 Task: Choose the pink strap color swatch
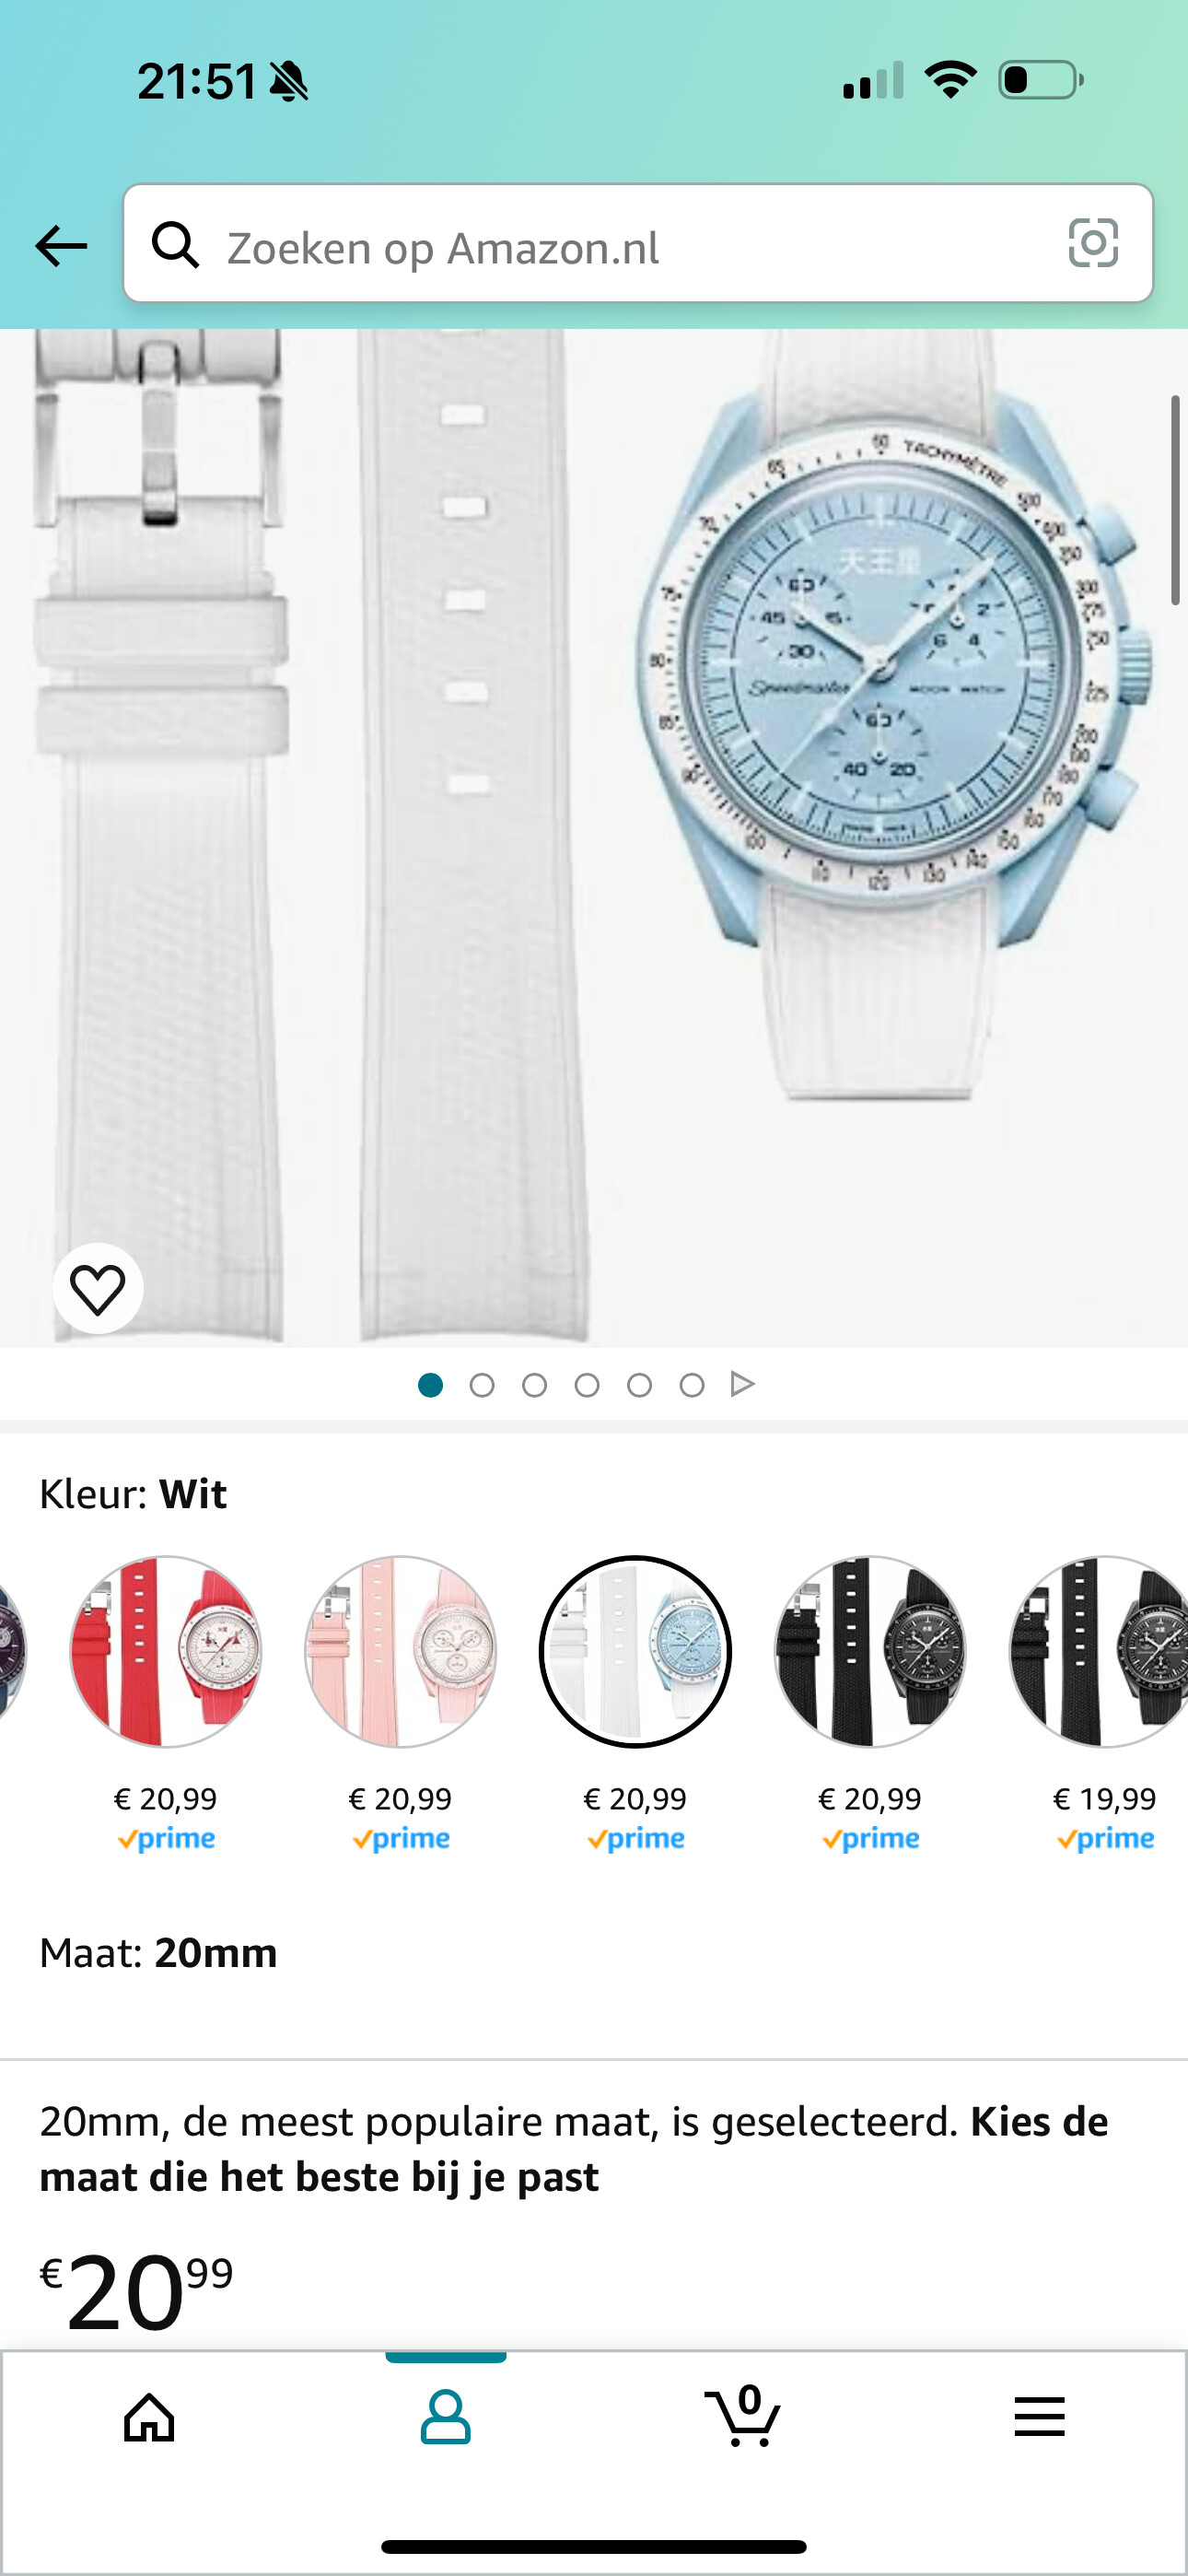click(x=401, y=1652)
